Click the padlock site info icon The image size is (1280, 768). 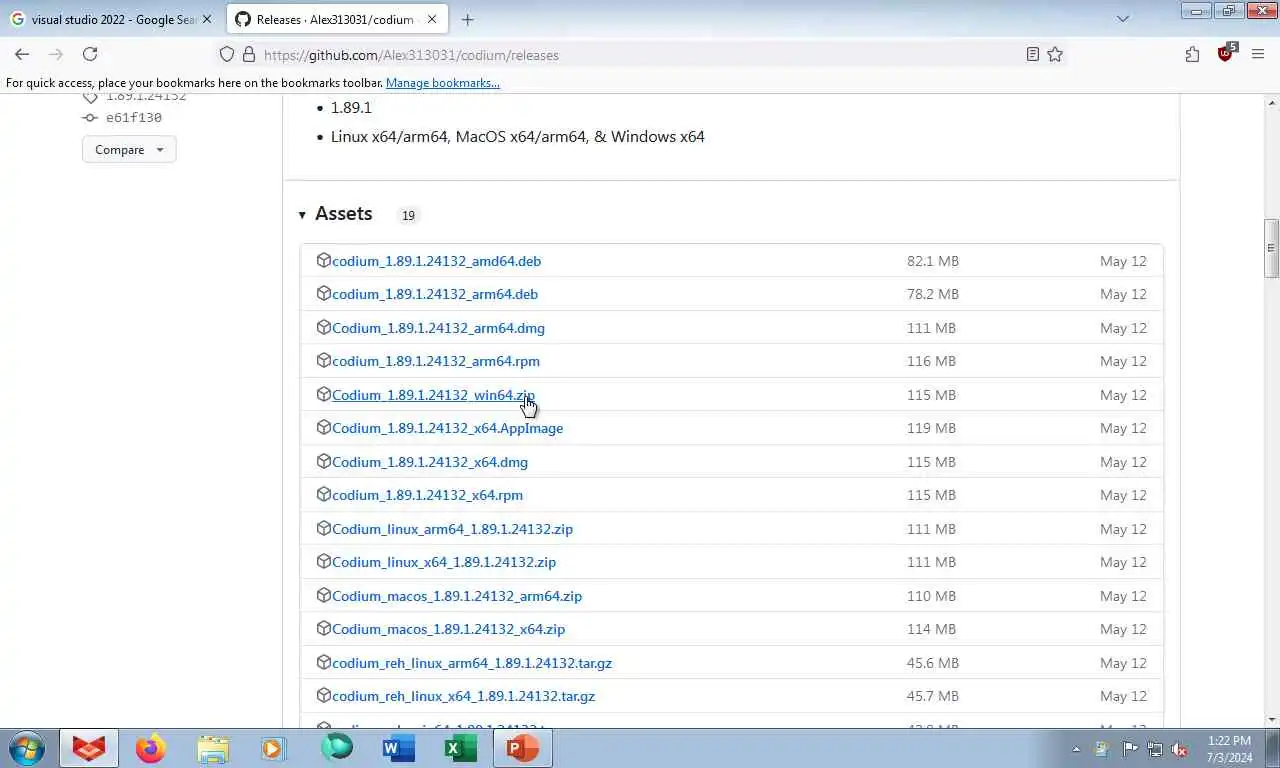pyautogui.click(x=249, y=55)
